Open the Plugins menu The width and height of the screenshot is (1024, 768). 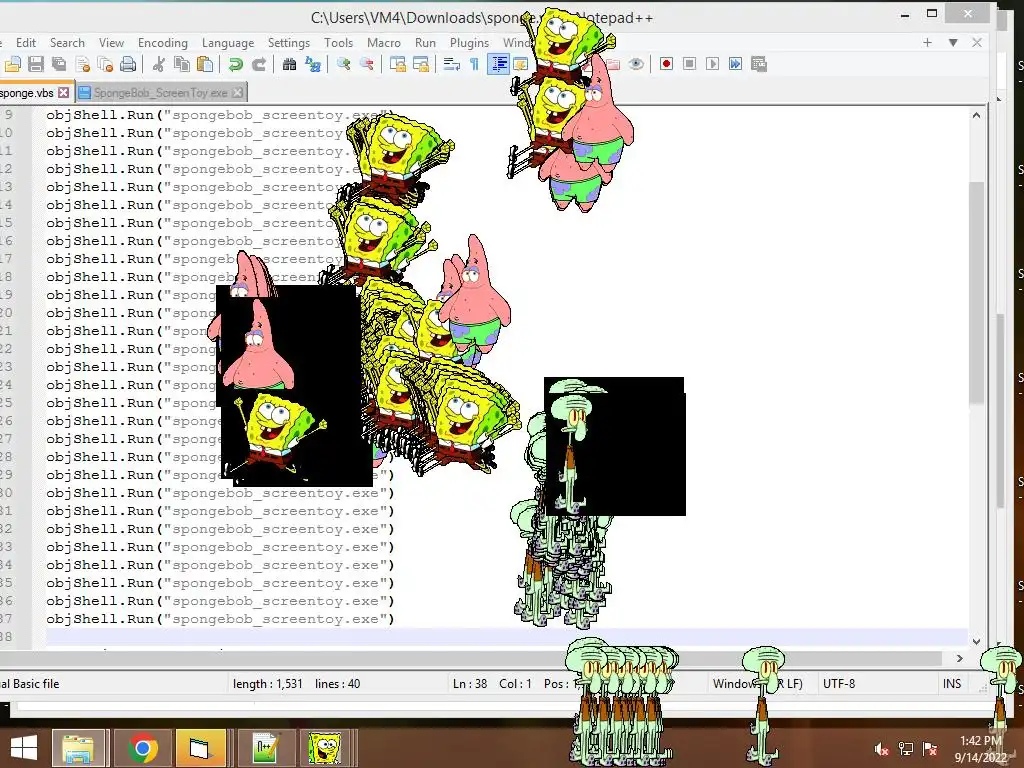tap(469, 42)
